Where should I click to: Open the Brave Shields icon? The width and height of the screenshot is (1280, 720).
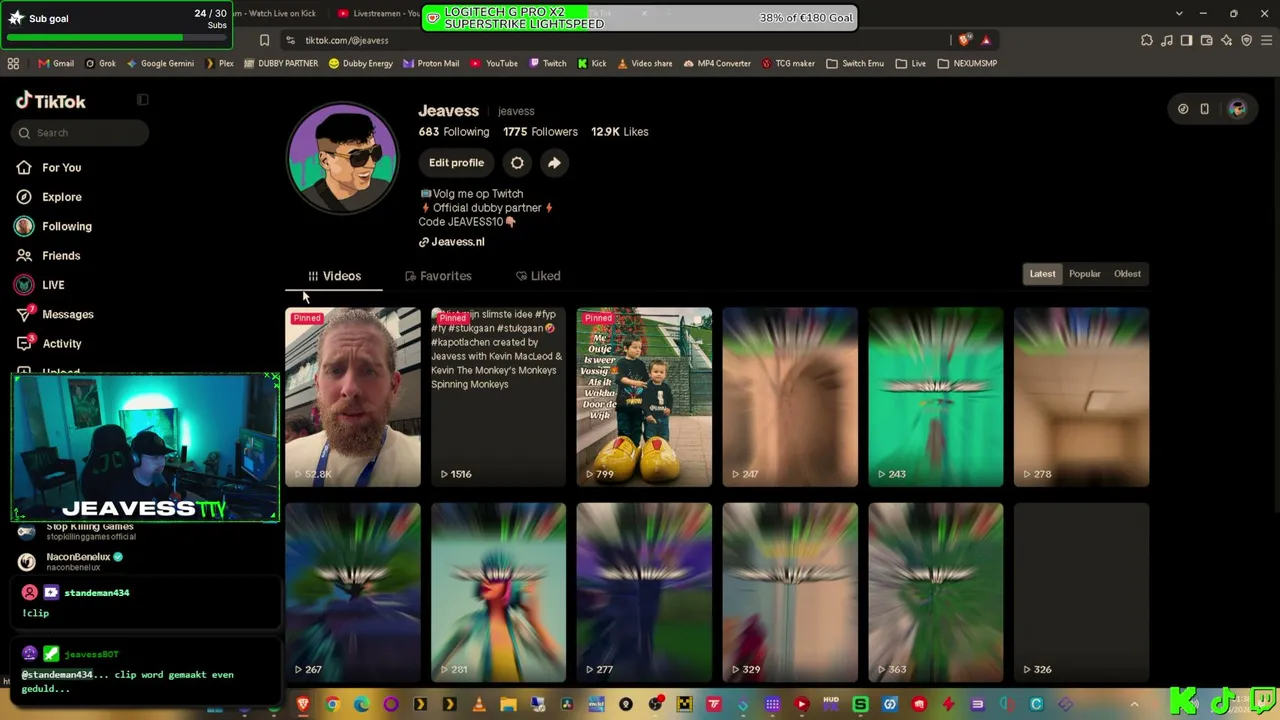(x=964, y=40)
